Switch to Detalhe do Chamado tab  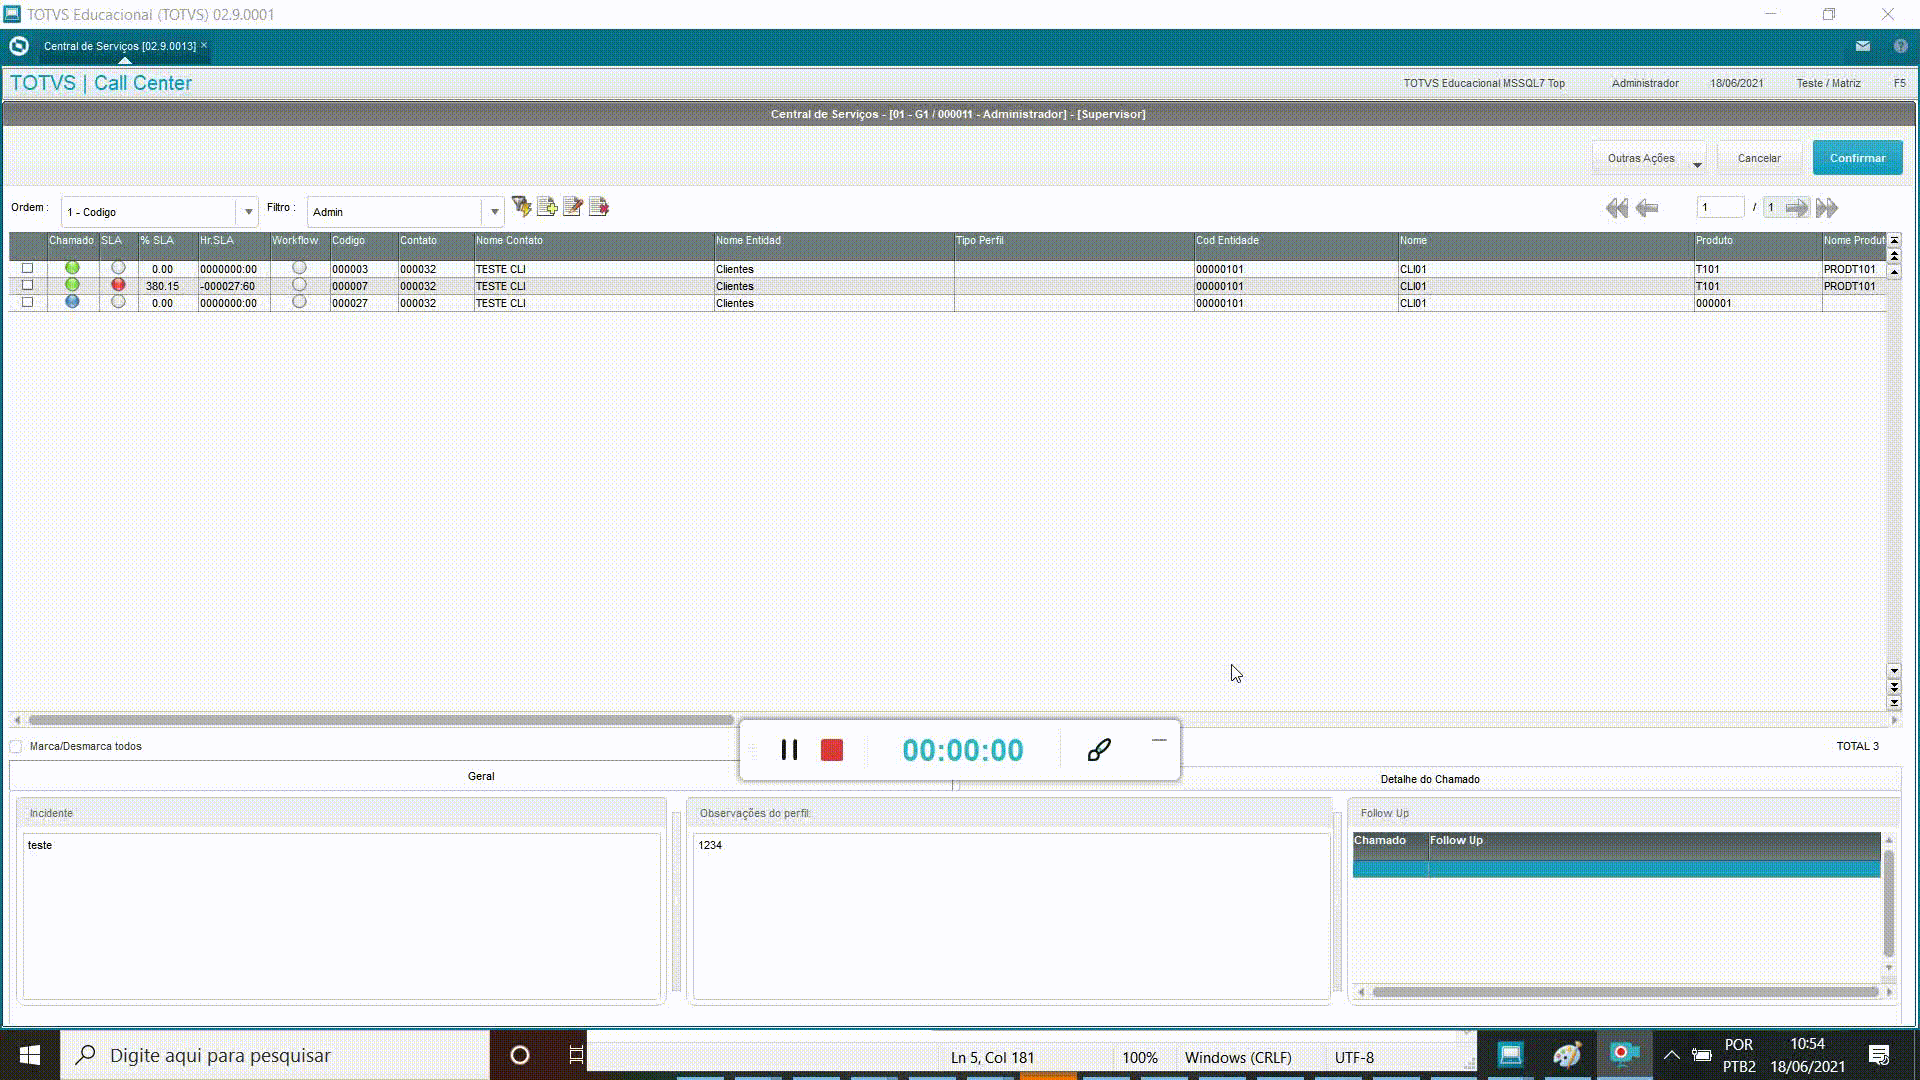(1430, 779)
